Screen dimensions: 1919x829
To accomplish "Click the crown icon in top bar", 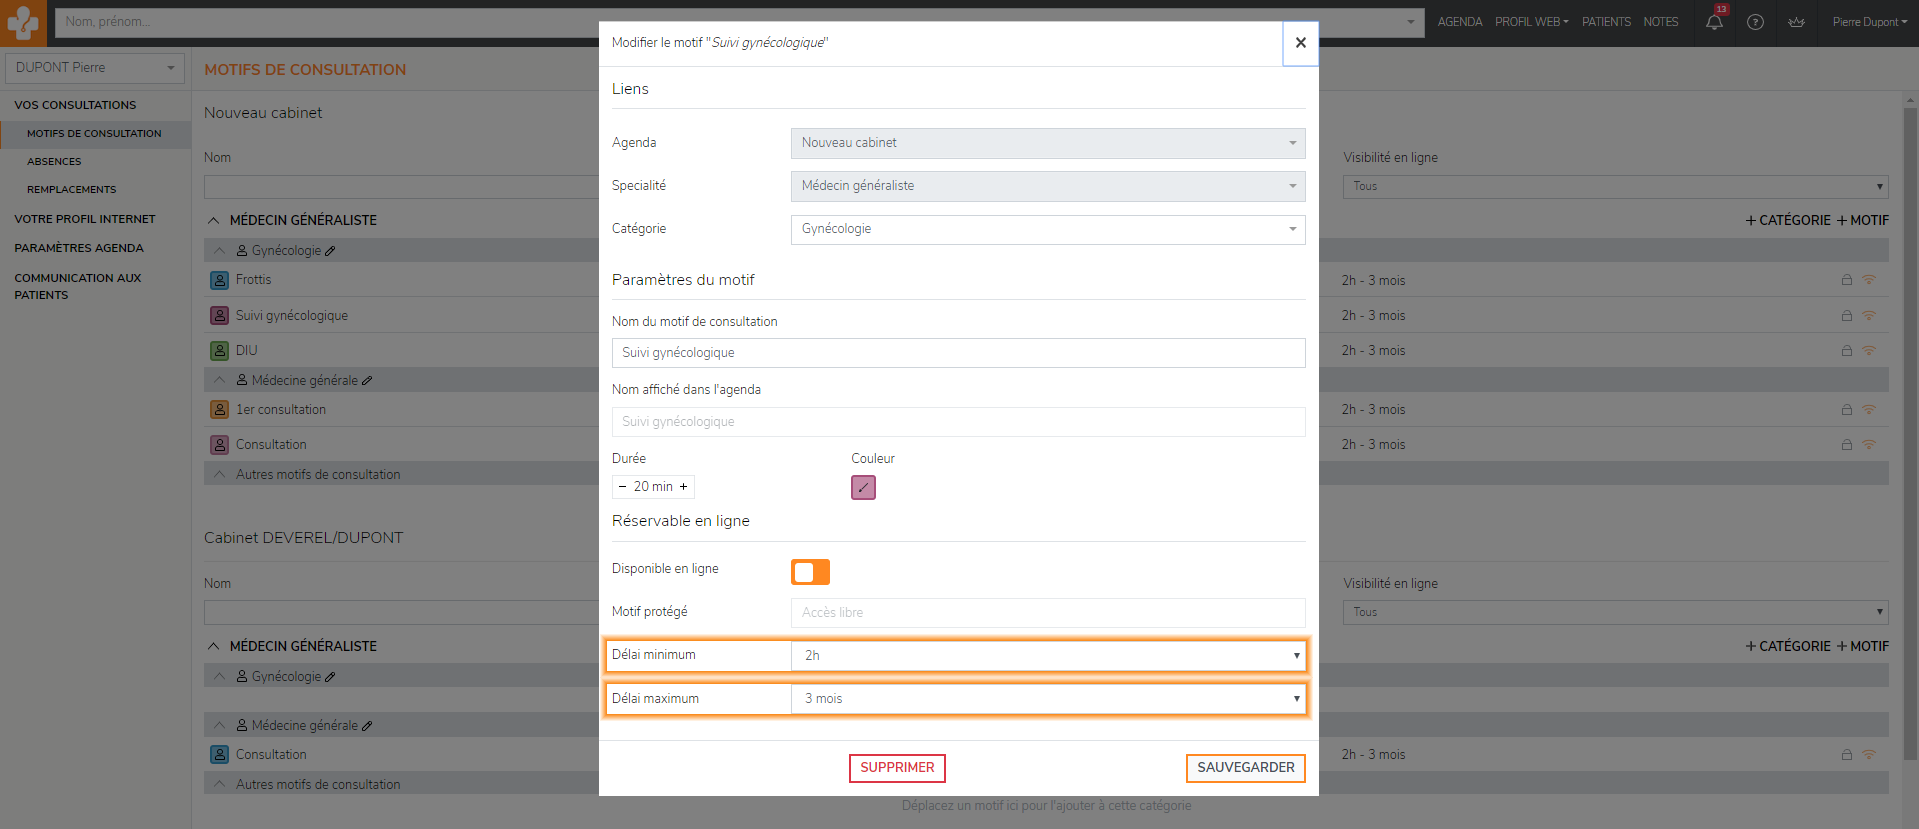I will click(1796, 22).
